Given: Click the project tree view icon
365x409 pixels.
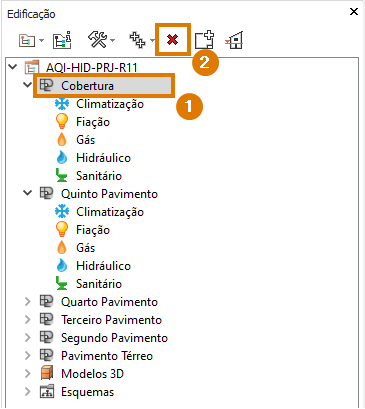Looking at the screenshot, I should tap(27, 41).
